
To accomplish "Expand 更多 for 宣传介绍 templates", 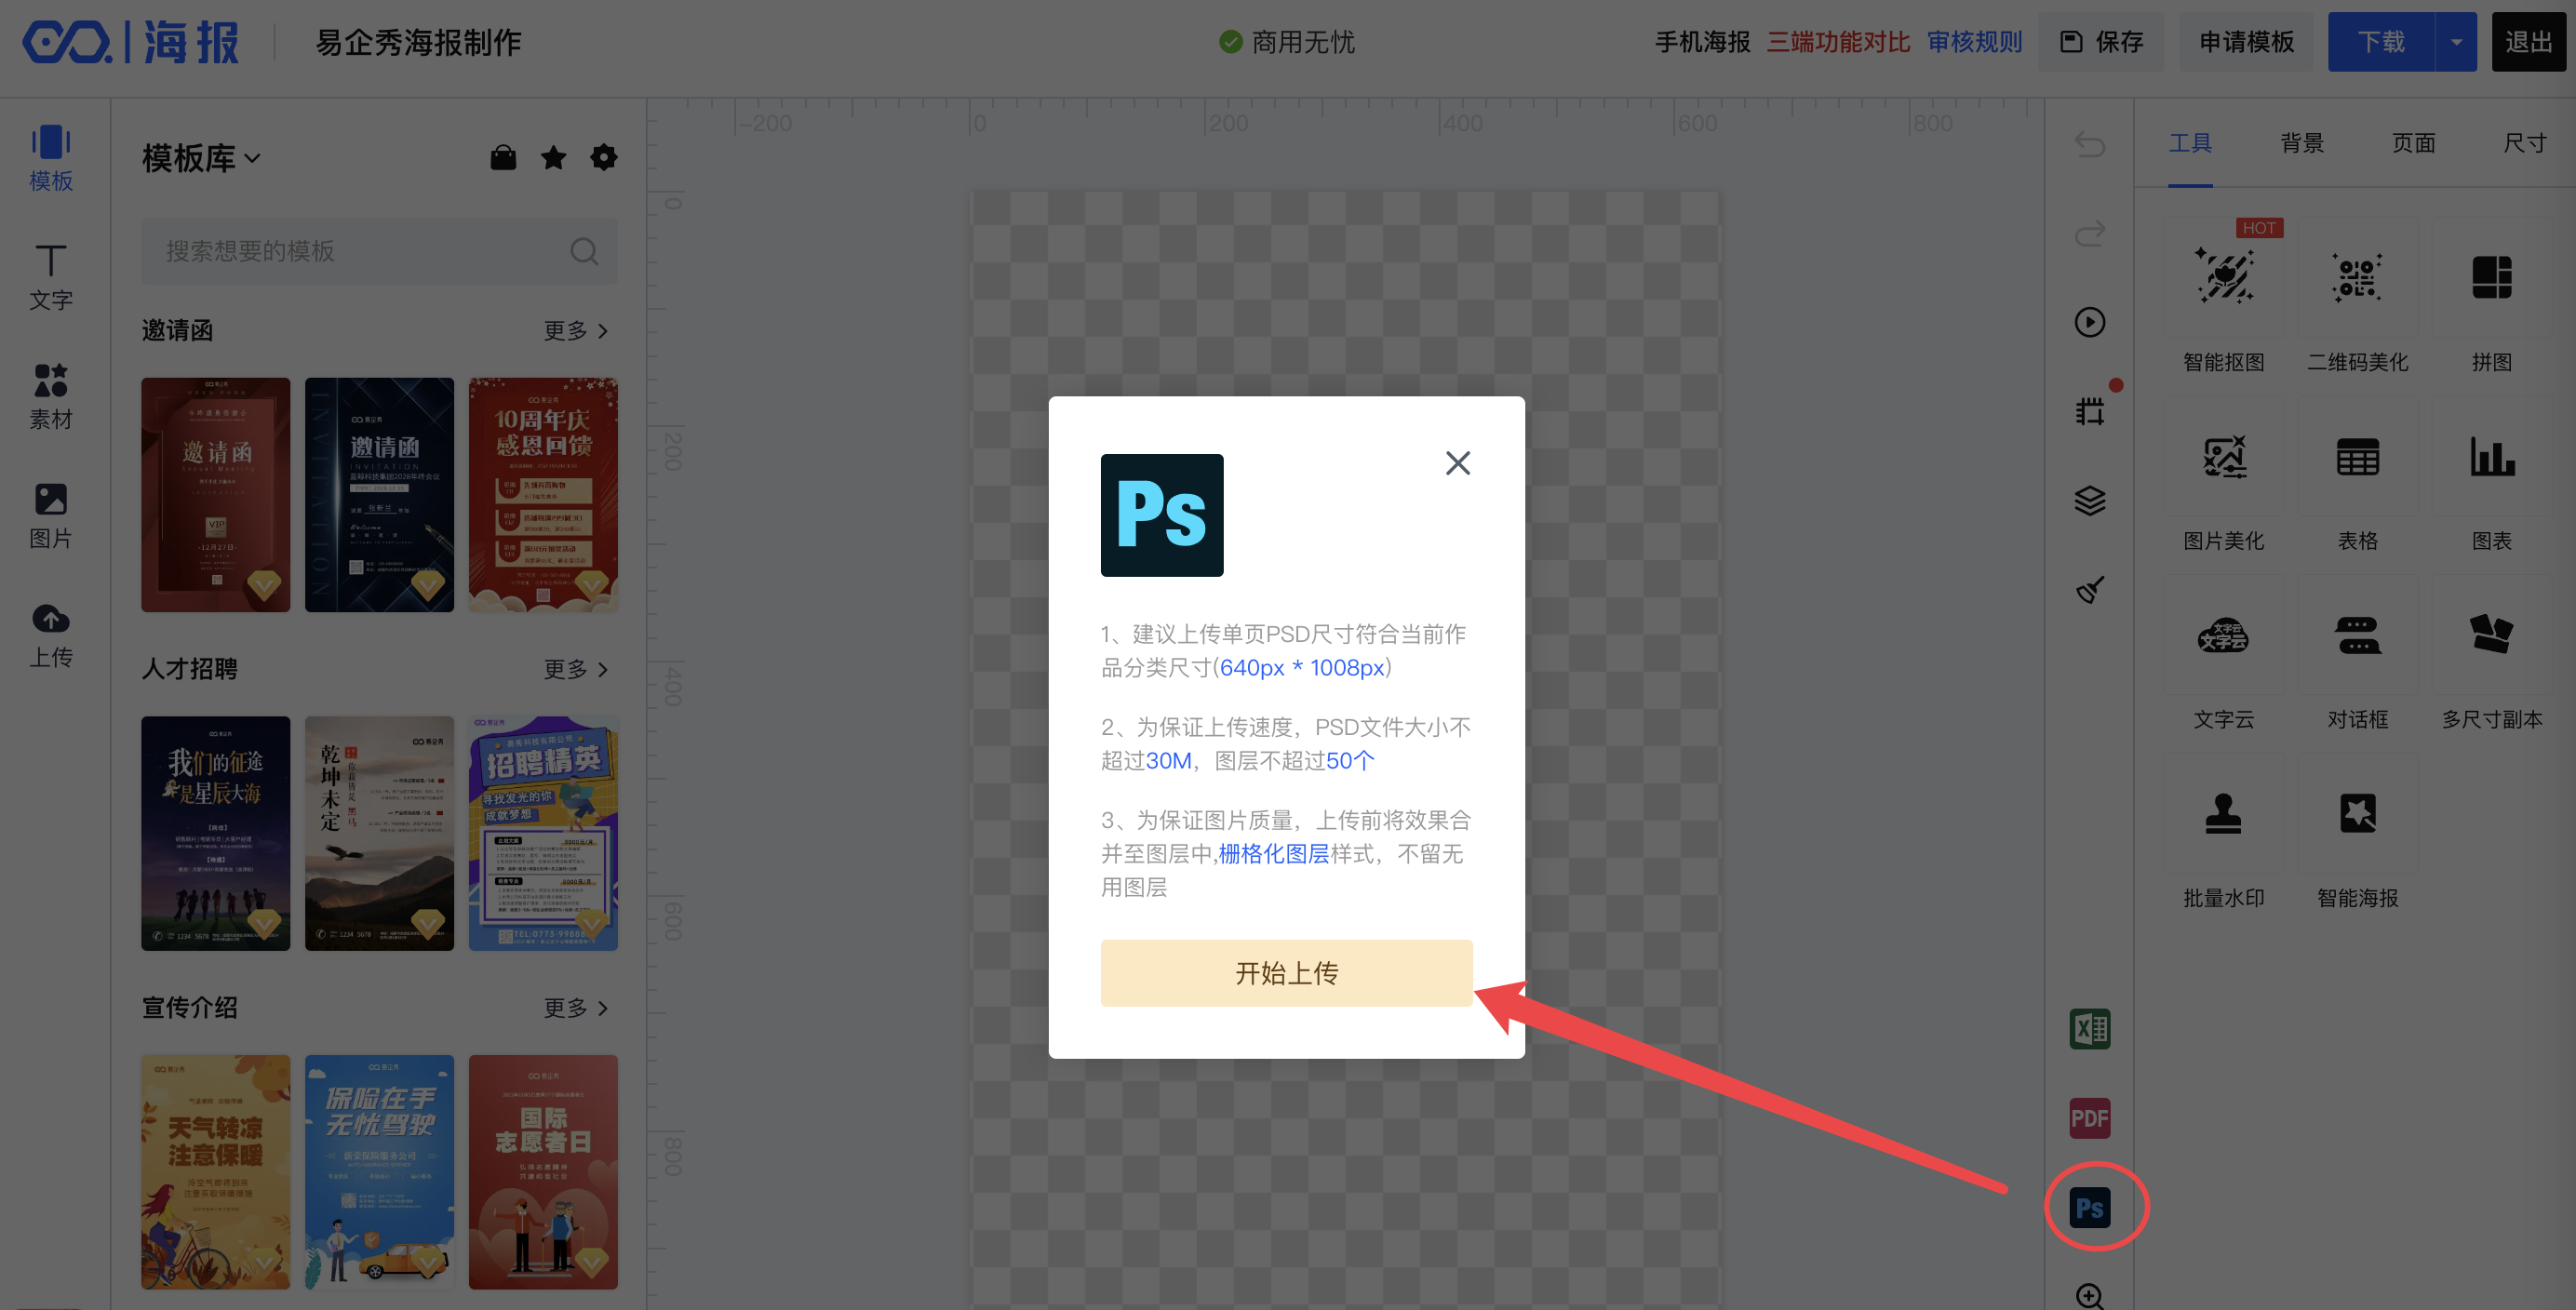I will [575, 1007].
